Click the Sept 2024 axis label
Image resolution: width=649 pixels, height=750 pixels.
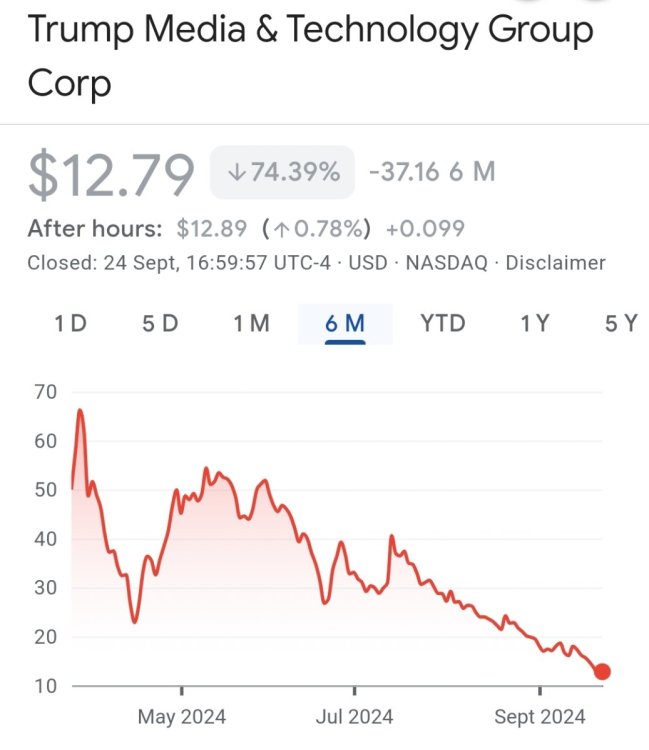click(x=540, y=717)
